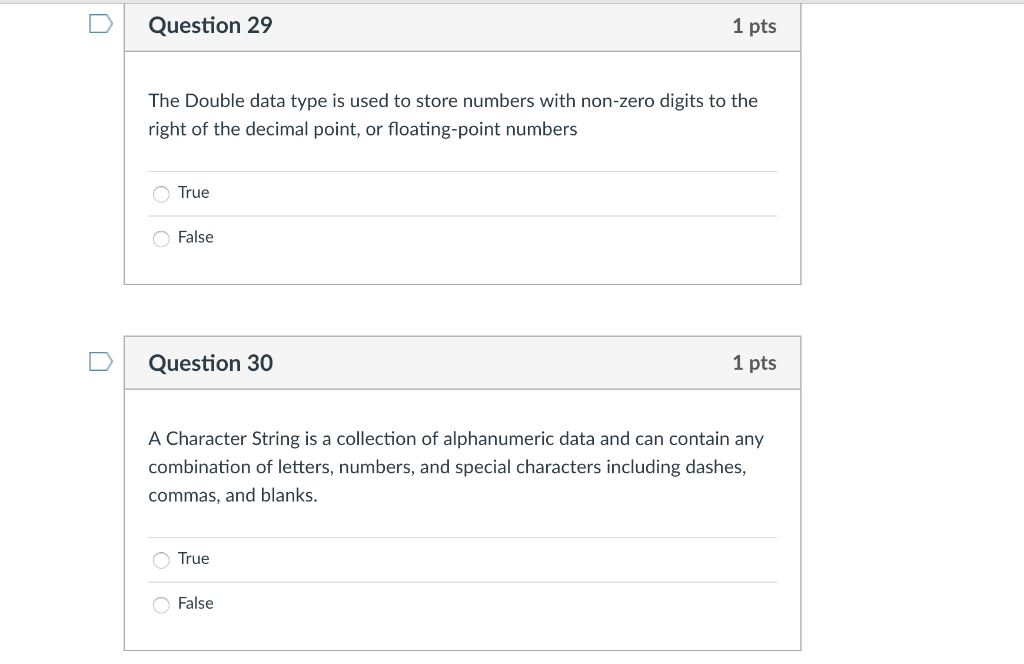Image resolution: width=1024 pixels, height=664 pixels.
Task: Select the flag icon above the bookmark icon
Action: 99,24
